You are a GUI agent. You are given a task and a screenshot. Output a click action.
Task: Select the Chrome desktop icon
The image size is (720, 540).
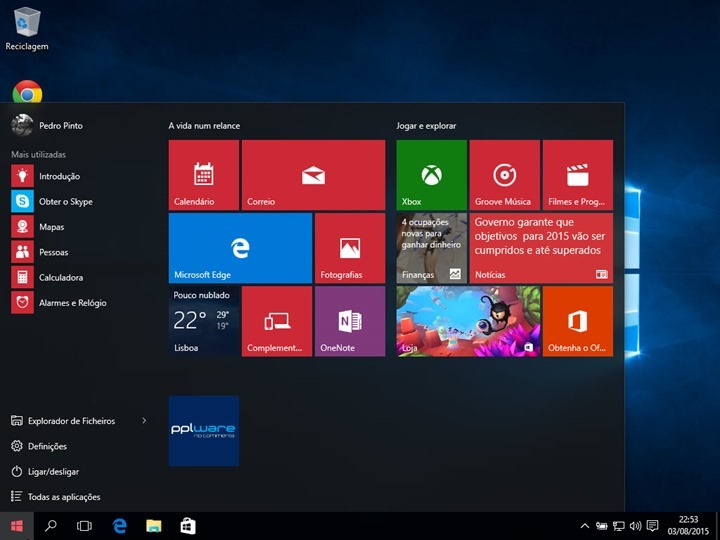[x=27, y=92]
